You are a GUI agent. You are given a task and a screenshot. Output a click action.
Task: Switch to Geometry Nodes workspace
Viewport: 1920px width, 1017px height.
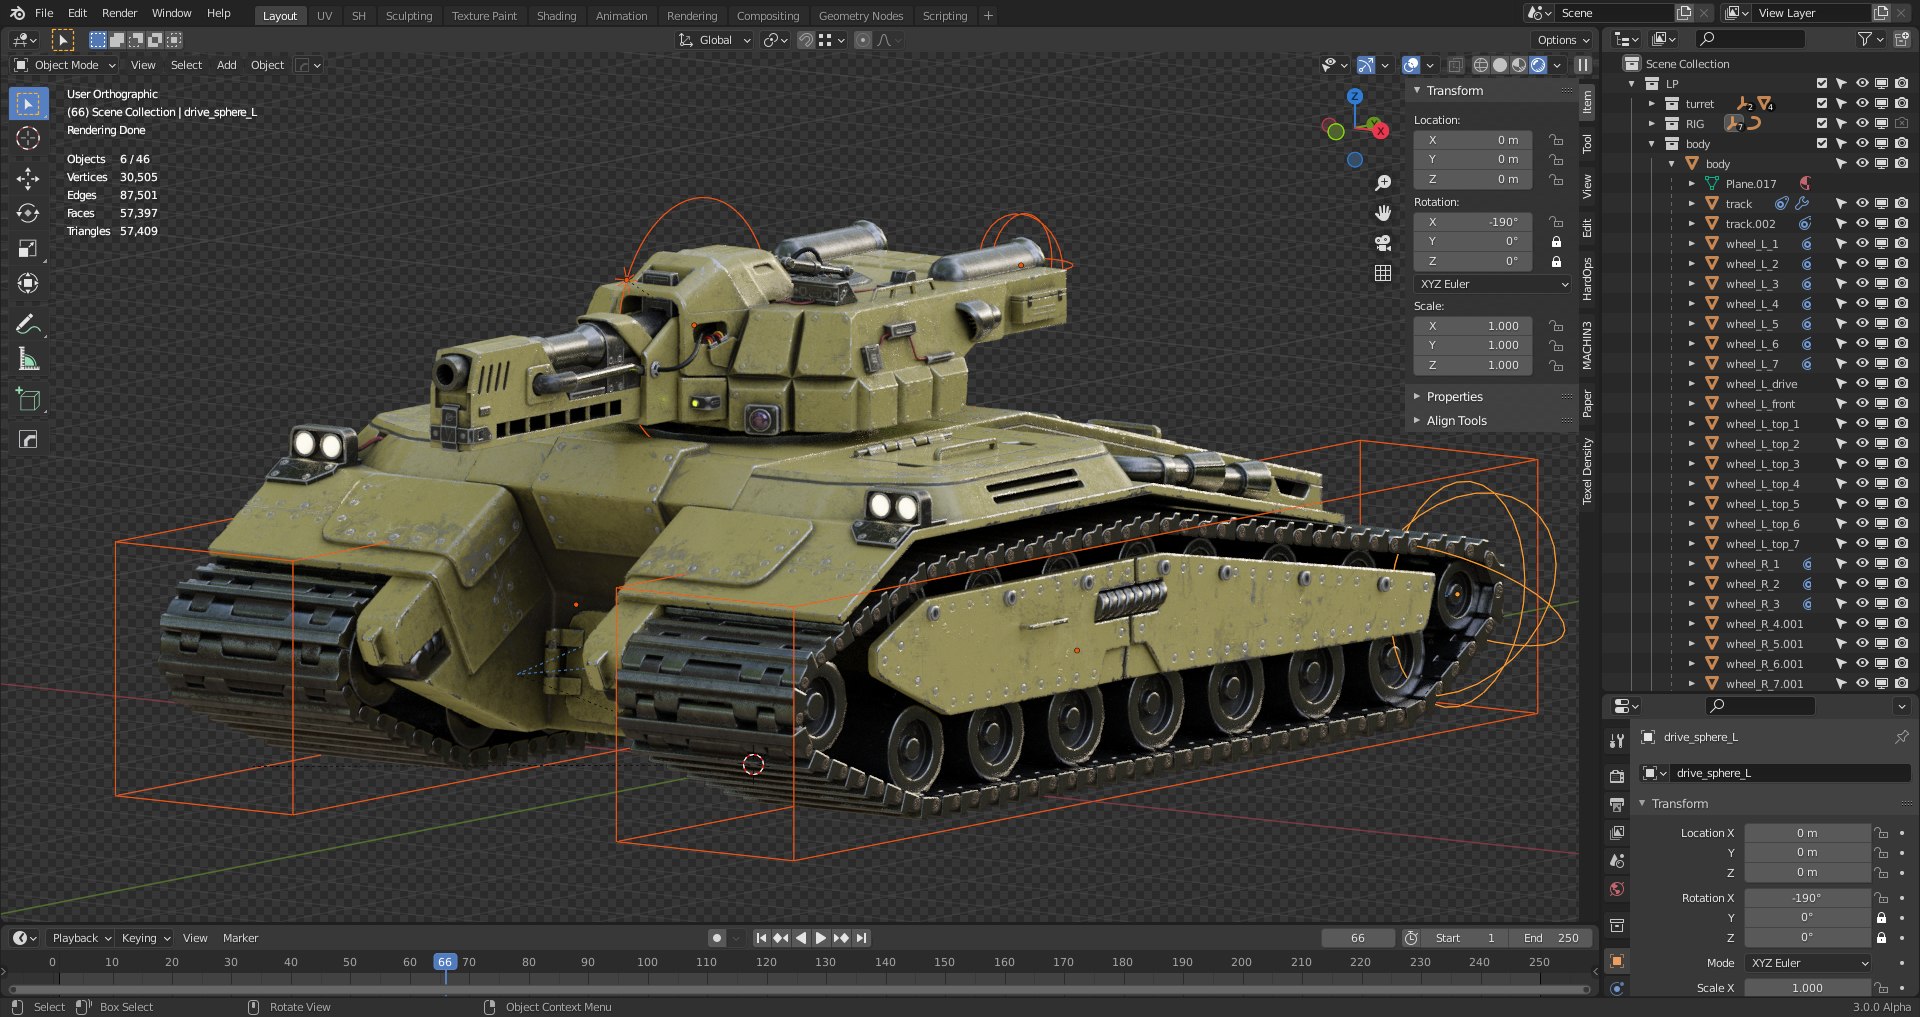860,16
